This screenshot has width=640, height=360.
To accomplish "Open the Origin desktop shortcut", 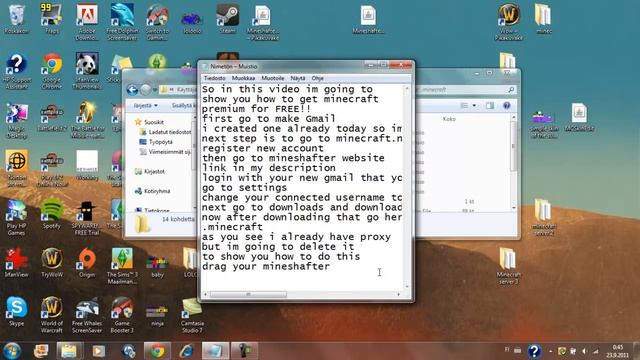I will (87, 262).
